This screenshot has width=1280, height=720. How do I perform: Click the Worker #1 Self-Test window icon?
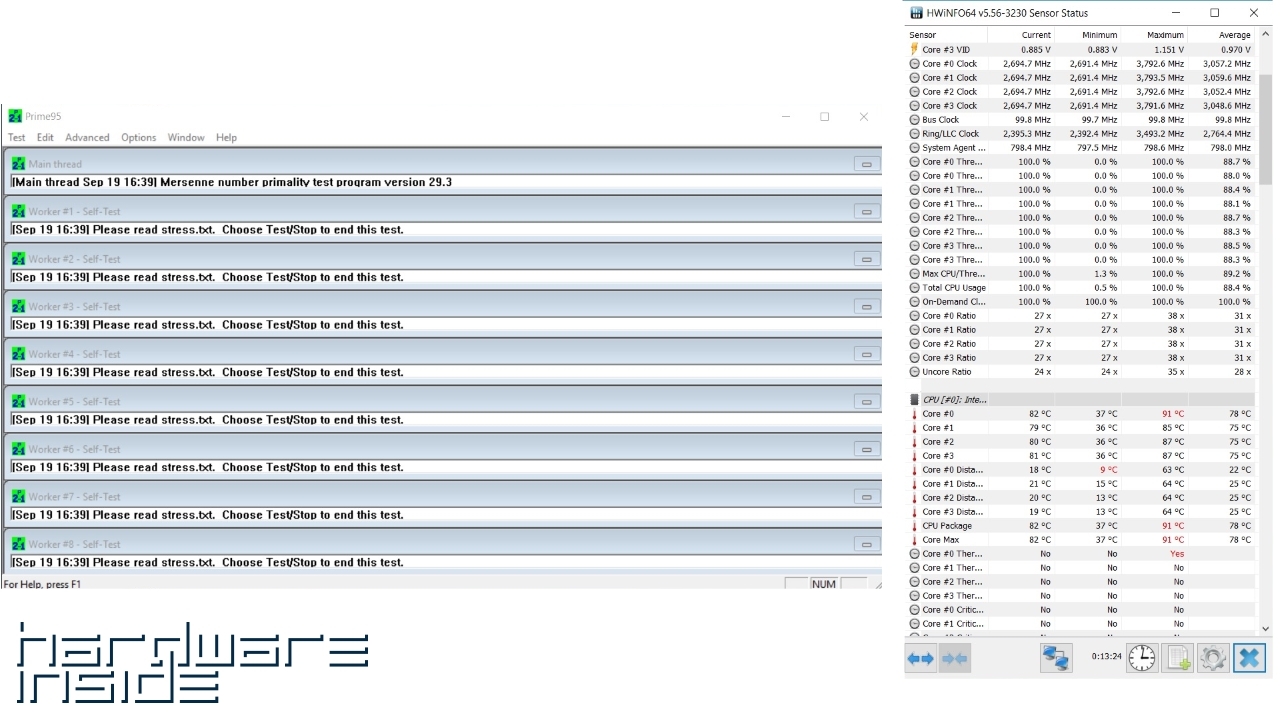tap(18, 211)
